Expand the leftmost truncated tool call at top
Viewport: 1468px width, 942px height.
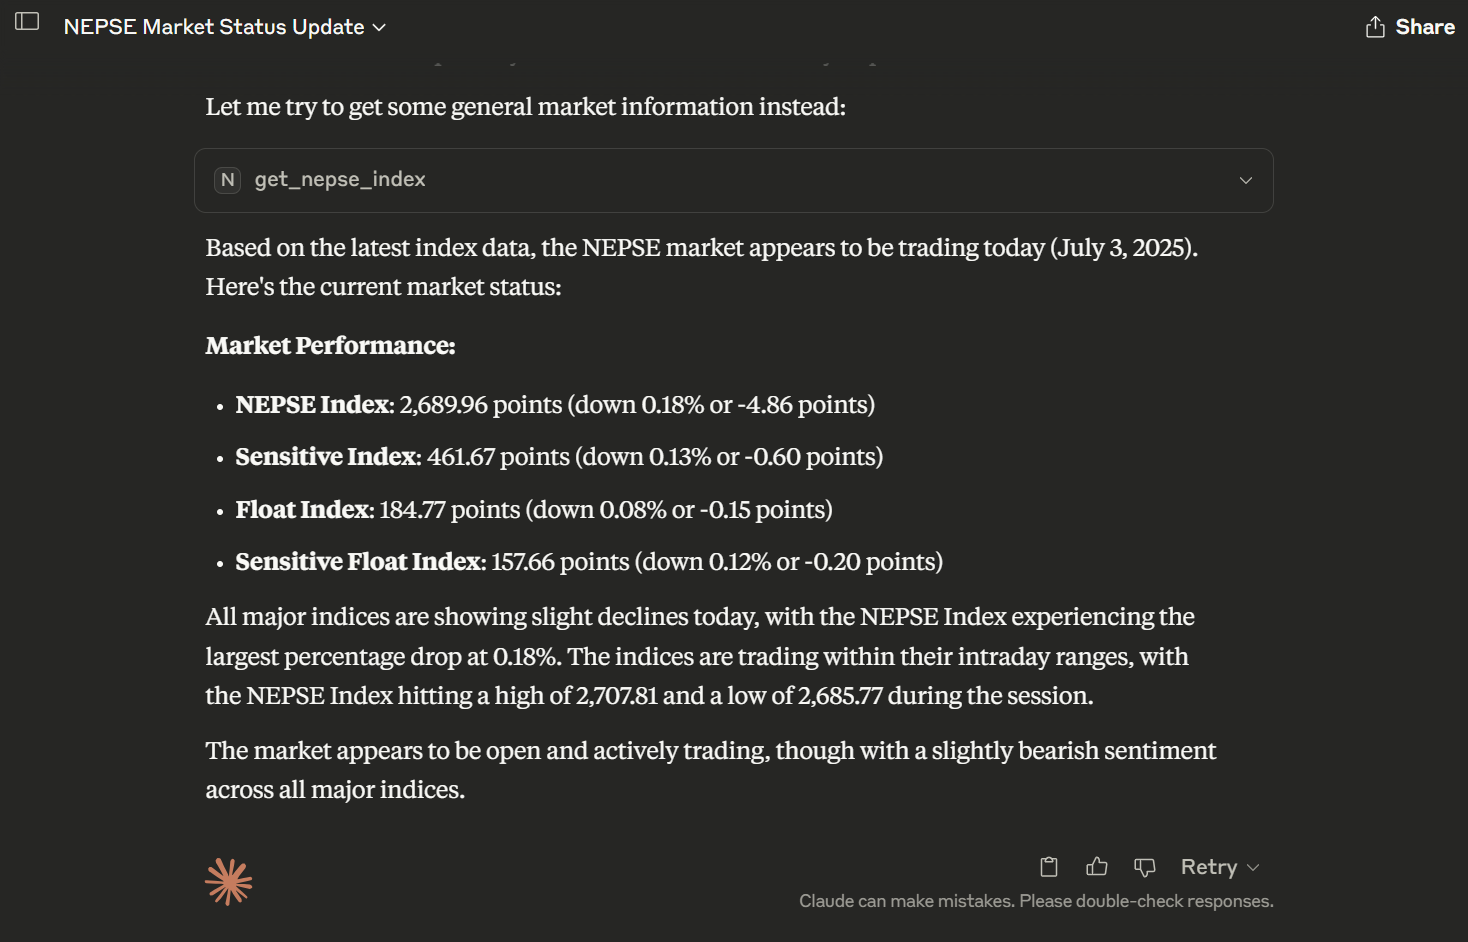[x=439, y=62]
